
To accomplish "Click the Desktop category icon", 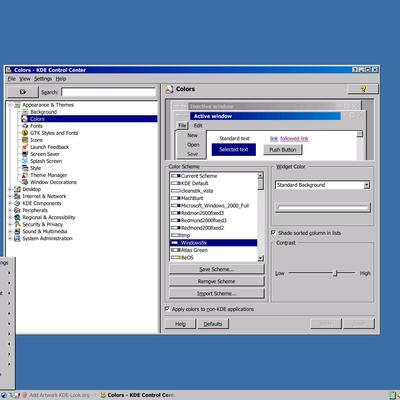I will tap(17, 189).
